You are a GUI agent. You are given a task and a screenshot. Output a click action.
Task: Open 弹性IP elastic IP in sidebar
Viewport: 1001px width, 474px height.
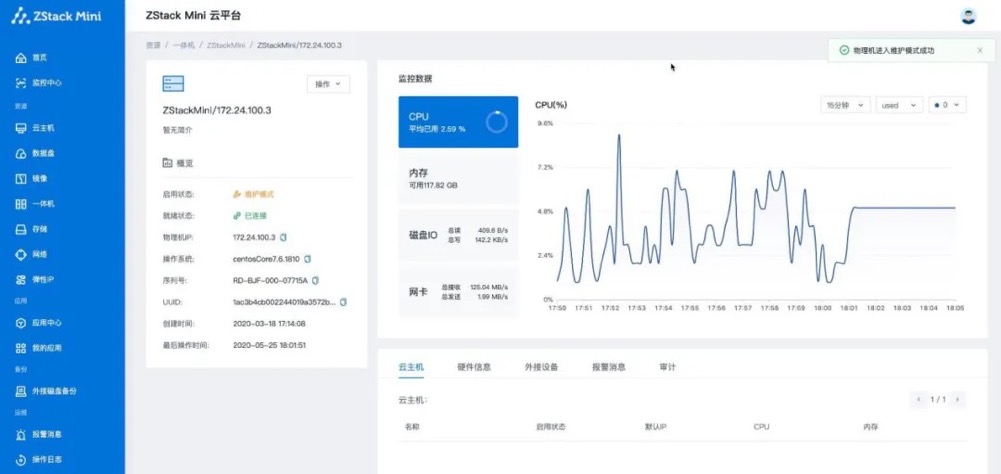tap(35, 279)
